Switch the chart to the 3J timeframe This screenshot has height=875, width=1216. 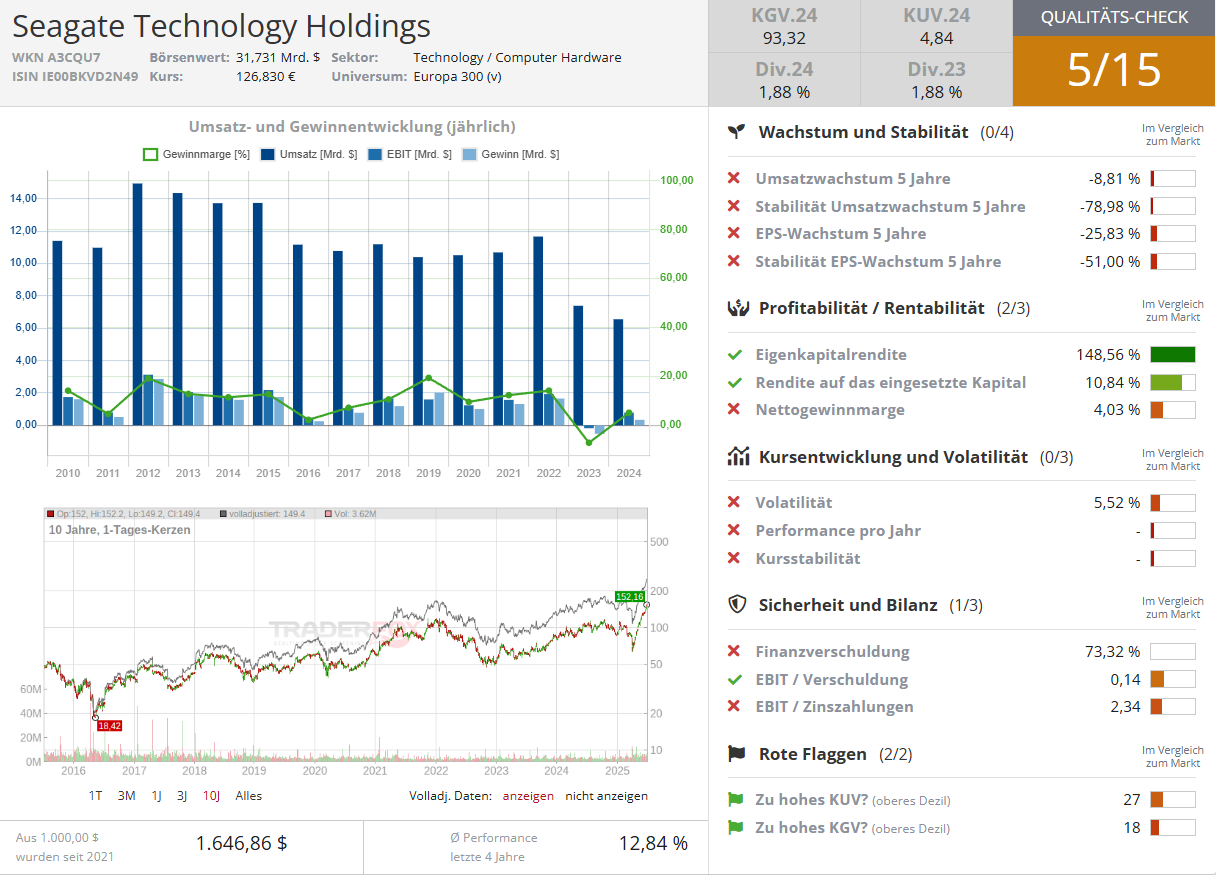182,796
